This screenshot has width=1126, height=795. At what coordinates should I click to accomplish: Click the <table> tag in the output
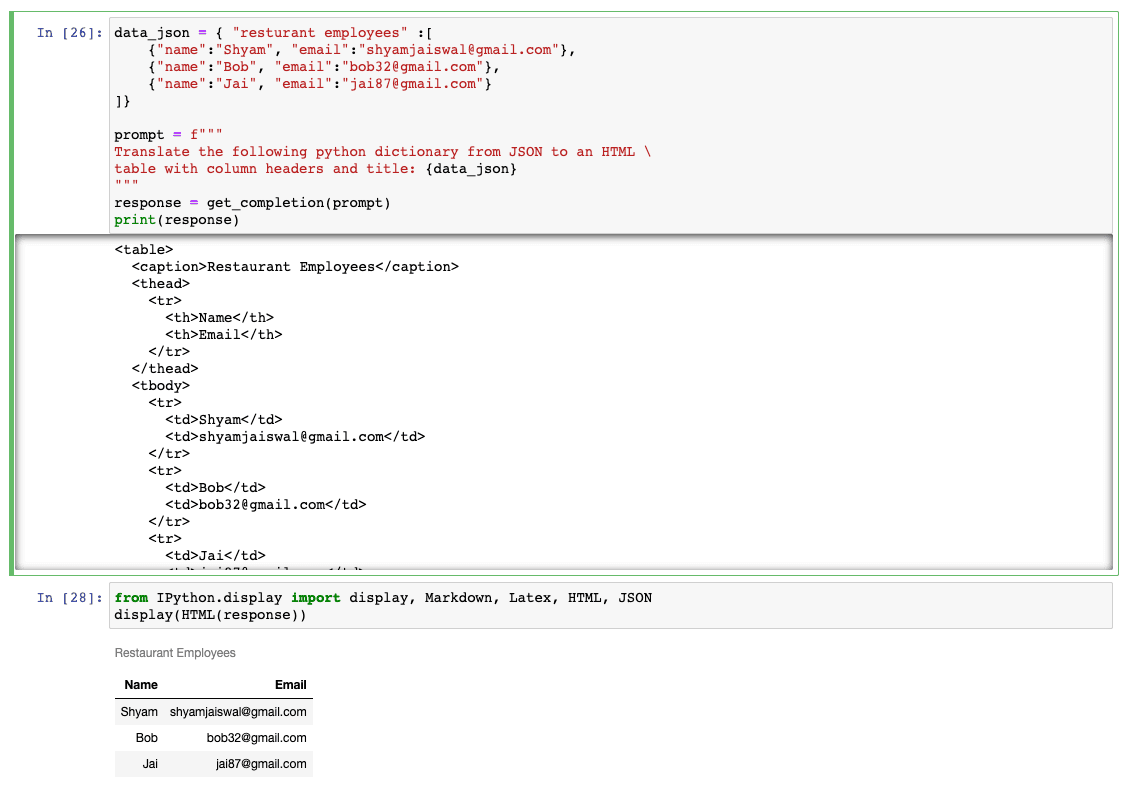[144, 249]
